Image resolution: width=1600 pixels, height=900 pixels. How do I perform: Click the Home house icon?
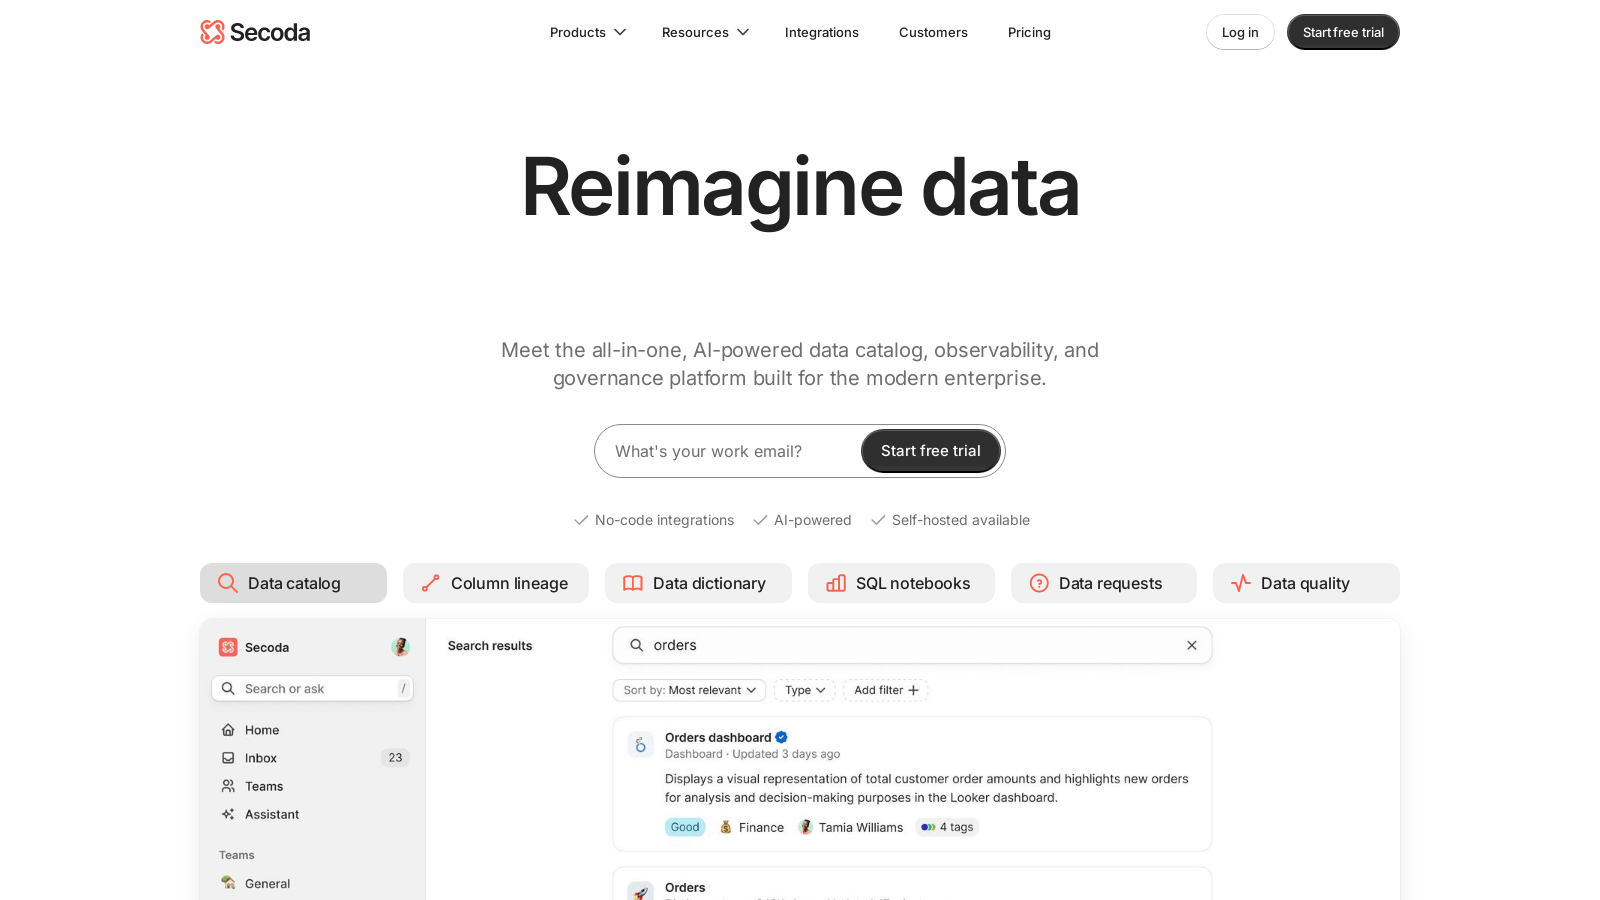[228, 730]
